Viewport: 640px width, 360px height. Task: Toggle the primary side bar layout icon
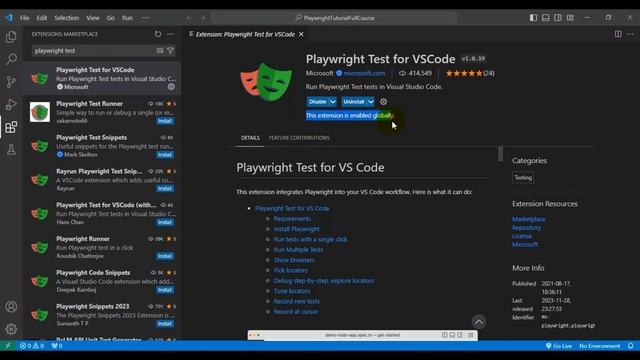pyautogui.click(x=533, y=18)
